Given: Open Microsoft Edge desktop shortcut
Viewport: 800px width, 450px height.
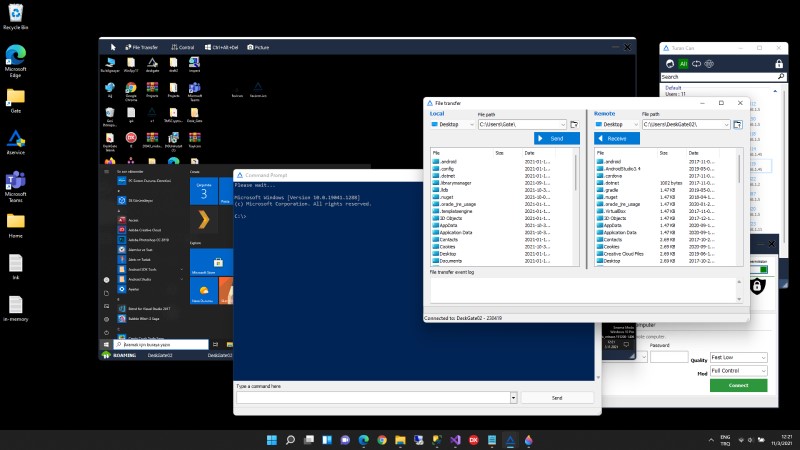Looking at the screenshot, I should 15,60.
